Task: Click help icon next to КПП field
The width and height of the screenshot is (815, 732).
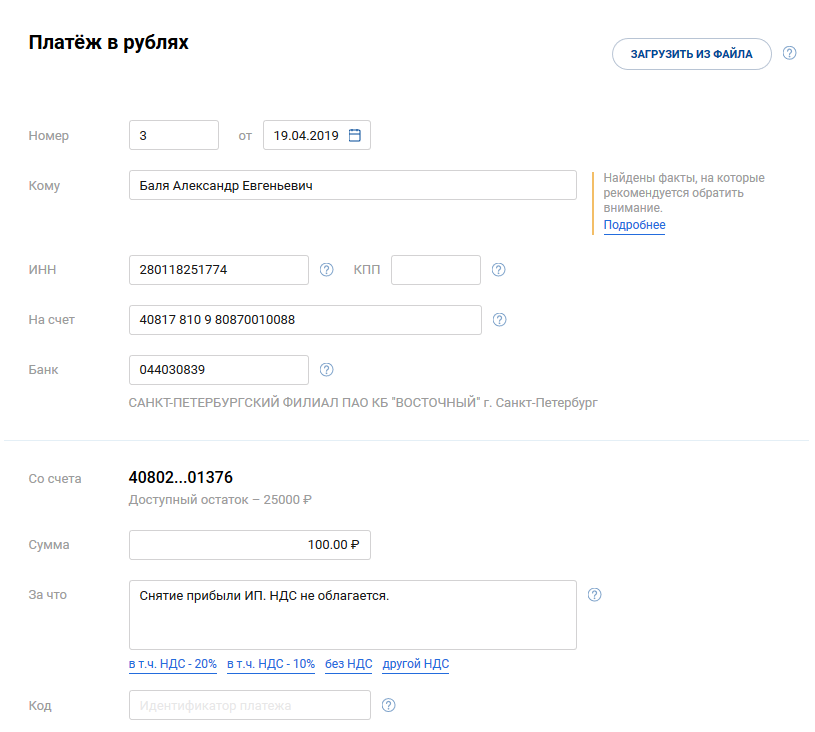Action: 499,270
